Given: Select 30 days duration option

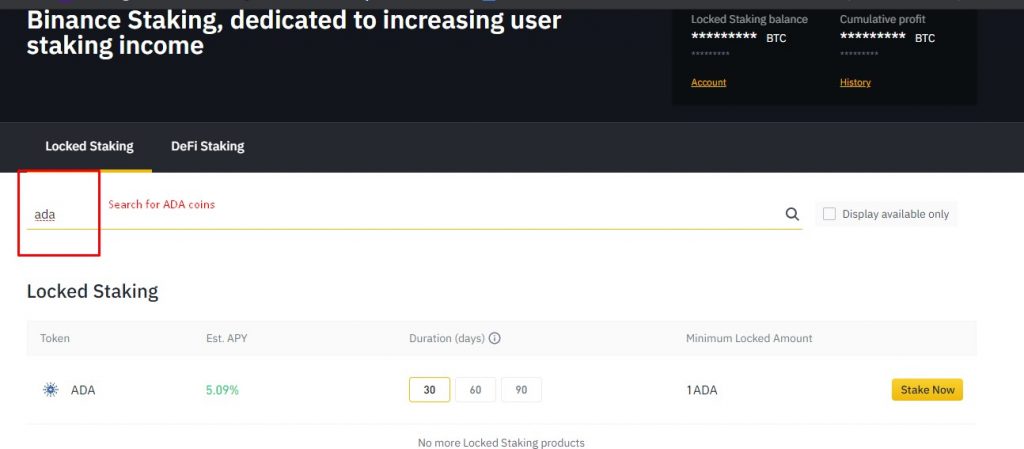Looking at the screenshot, I should (429, 390).
